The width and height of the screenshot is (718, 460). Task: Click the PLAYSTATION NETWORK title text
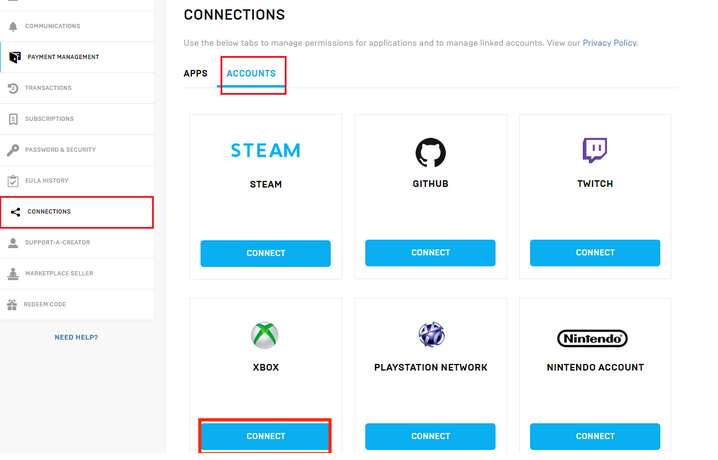coord(430,368)
